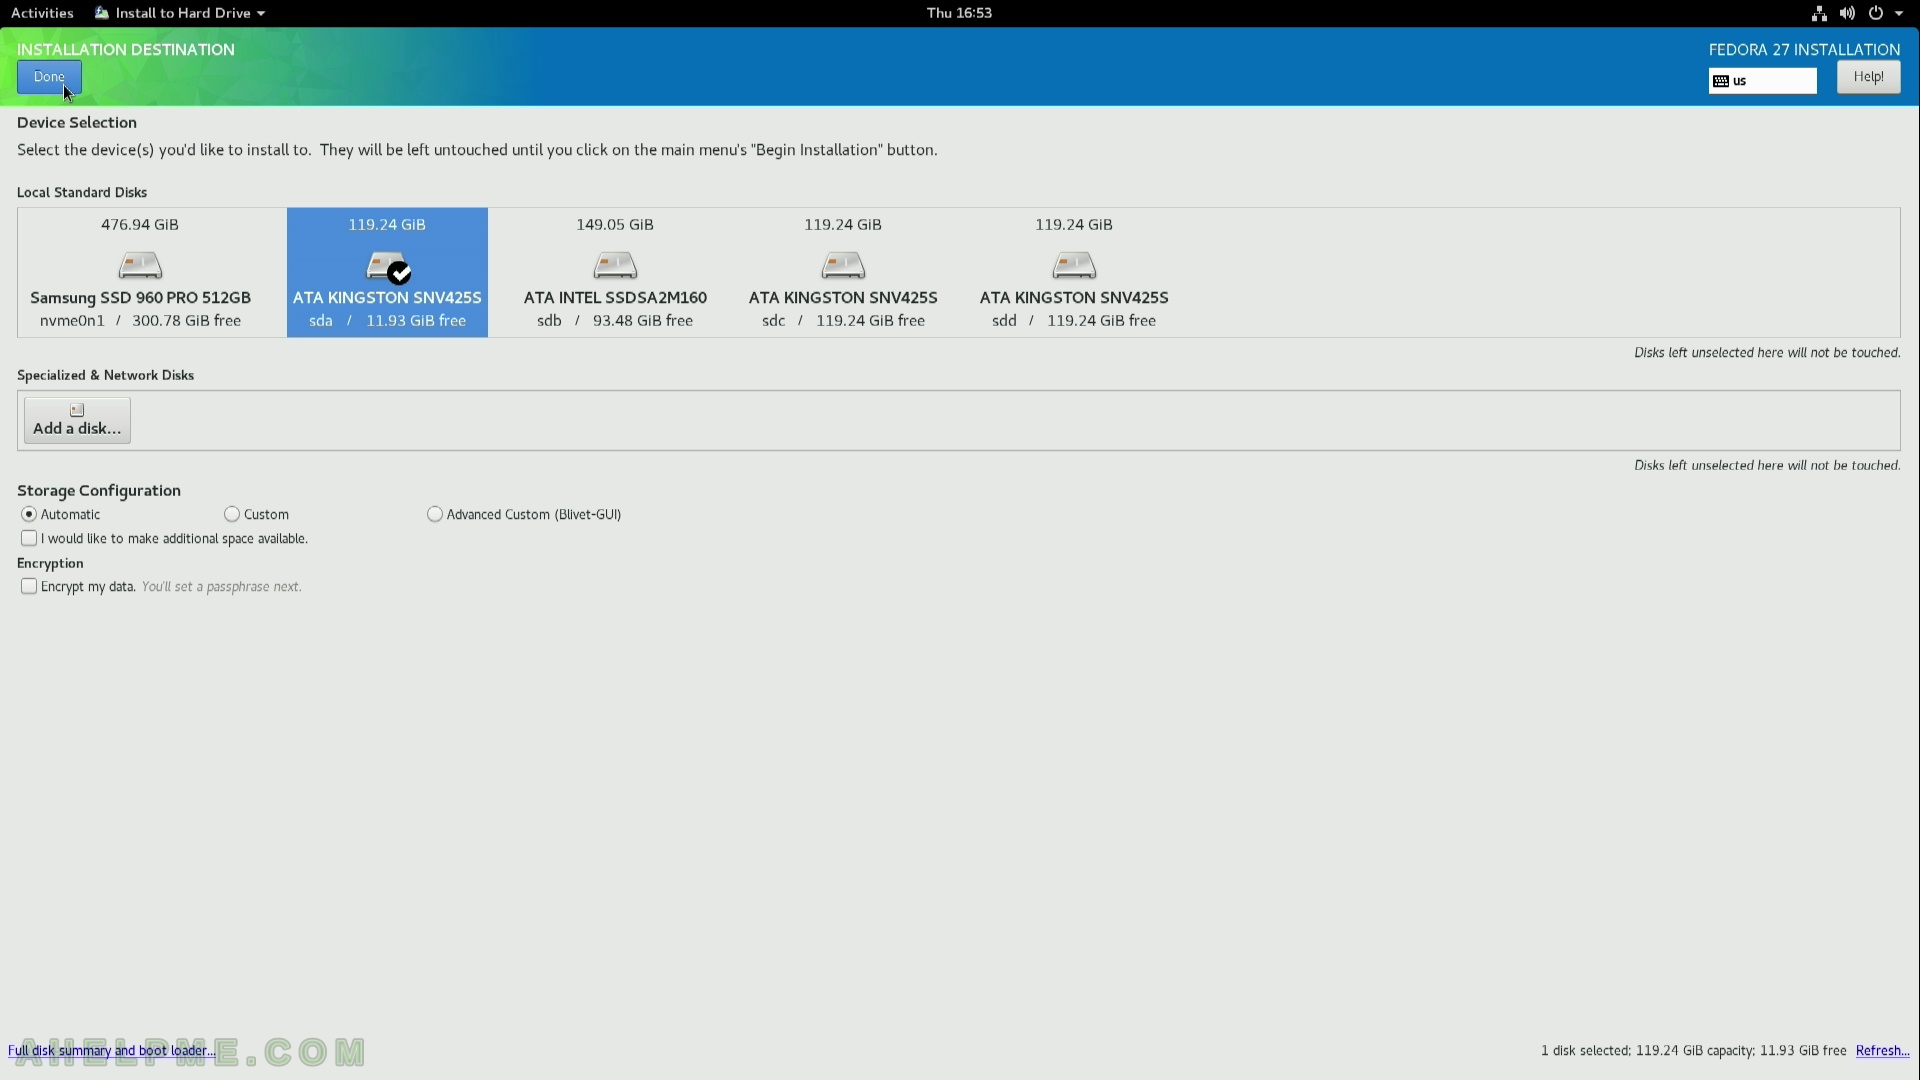Click 'sdc / 119.24 GiB free' text

(x=843, y=320)
